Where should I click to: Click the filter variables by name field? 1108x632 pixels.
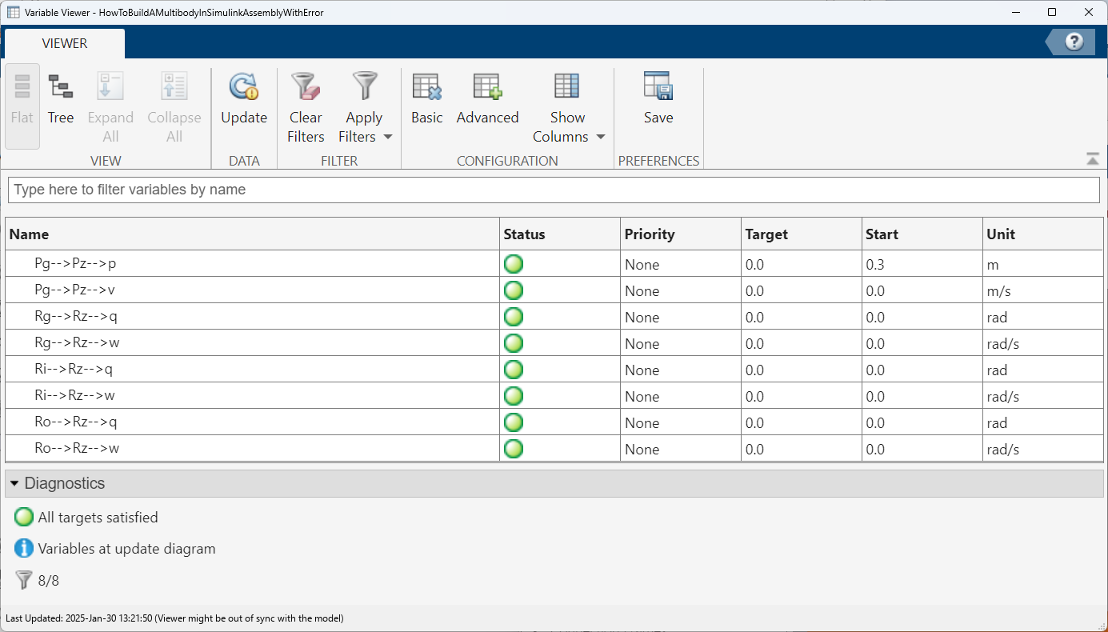coord(553,189)
